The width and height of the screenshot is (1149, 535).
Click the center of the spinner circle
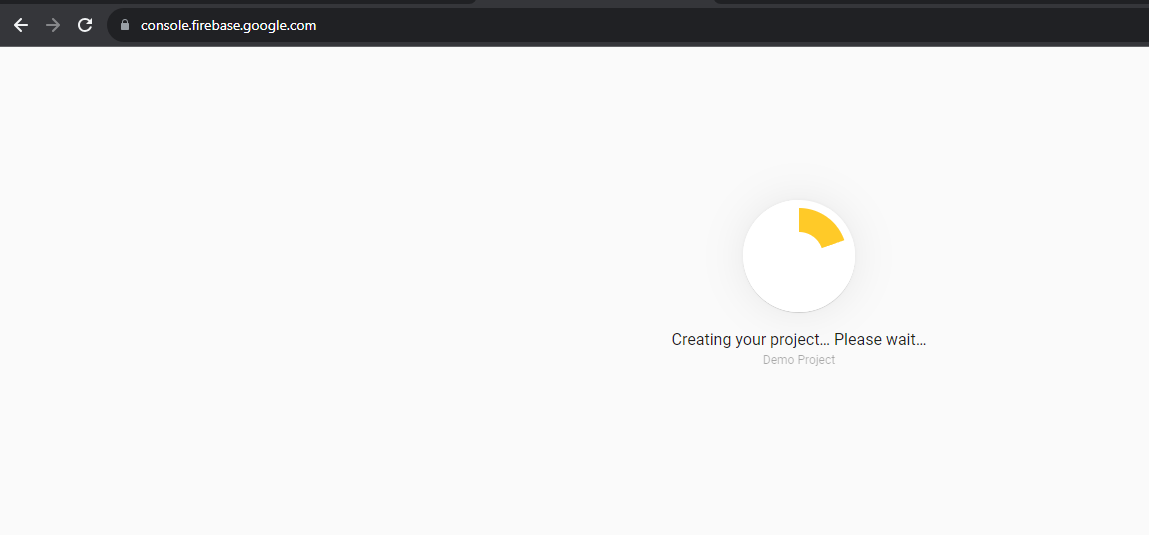pos(799,256)
